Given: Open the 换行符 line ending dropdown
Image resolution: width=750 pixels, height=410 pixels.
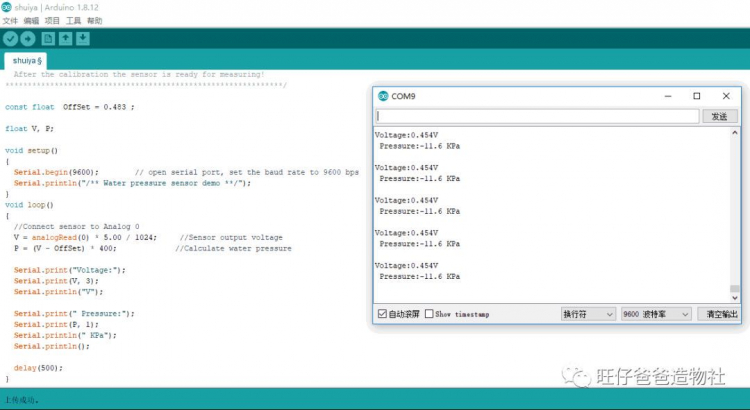Looking at the screenshot, I should point(588,314).
